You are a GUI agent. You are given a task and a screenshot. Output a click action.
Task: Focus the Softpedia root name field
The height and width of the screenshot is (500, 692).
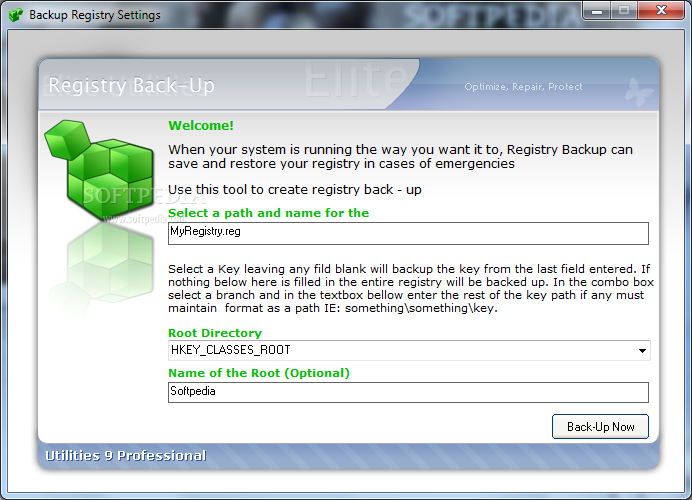[x=408, y=392]
